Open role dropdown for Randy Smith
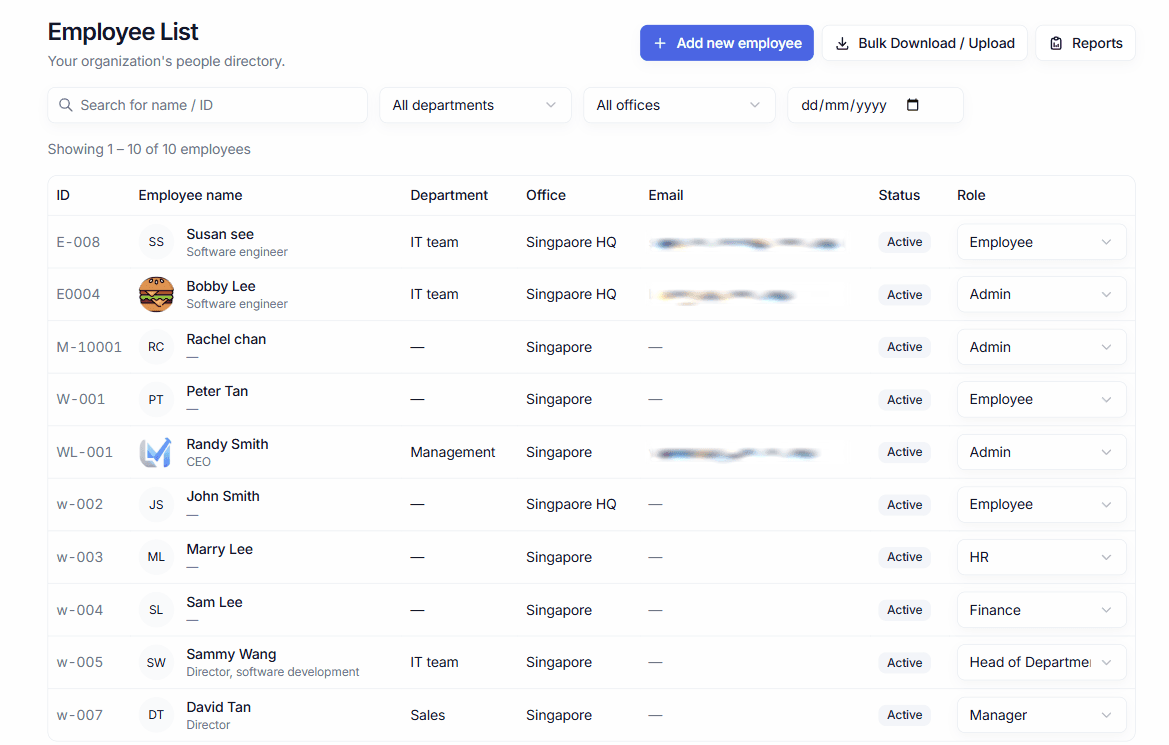 [x=1041, y=452]
